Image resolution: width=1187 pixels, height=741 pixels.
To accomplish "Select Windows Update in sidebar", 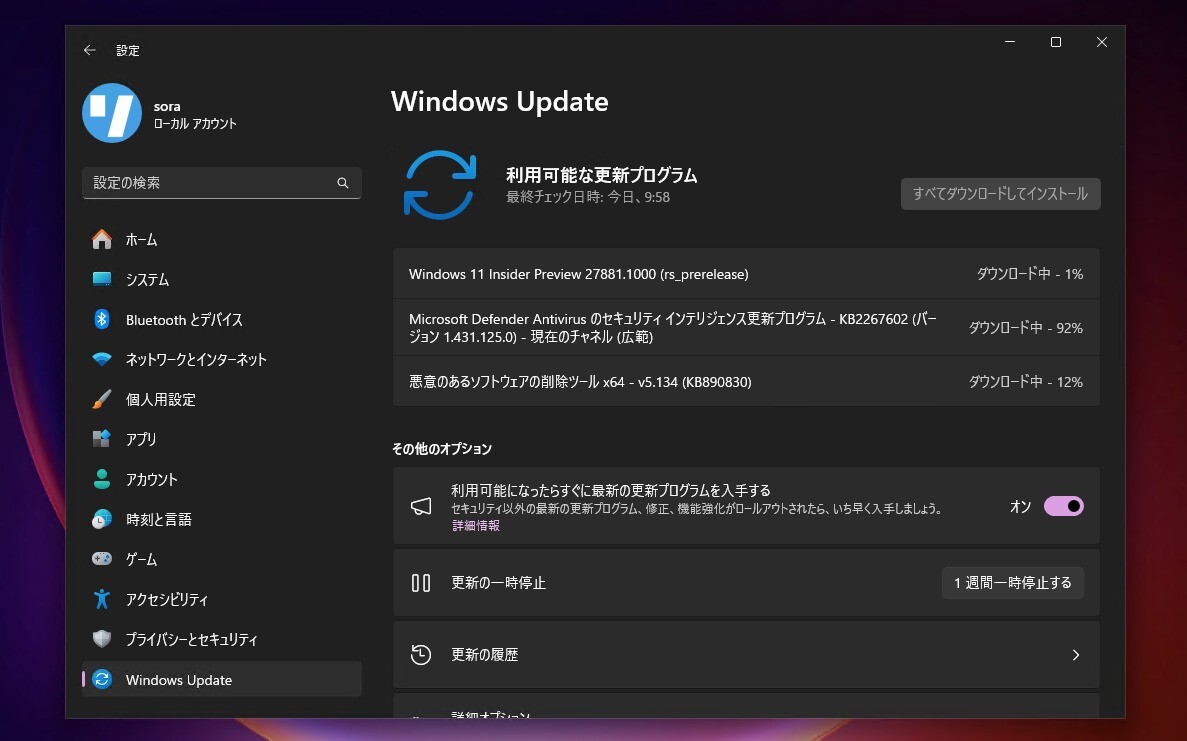I will pos(222,679).
